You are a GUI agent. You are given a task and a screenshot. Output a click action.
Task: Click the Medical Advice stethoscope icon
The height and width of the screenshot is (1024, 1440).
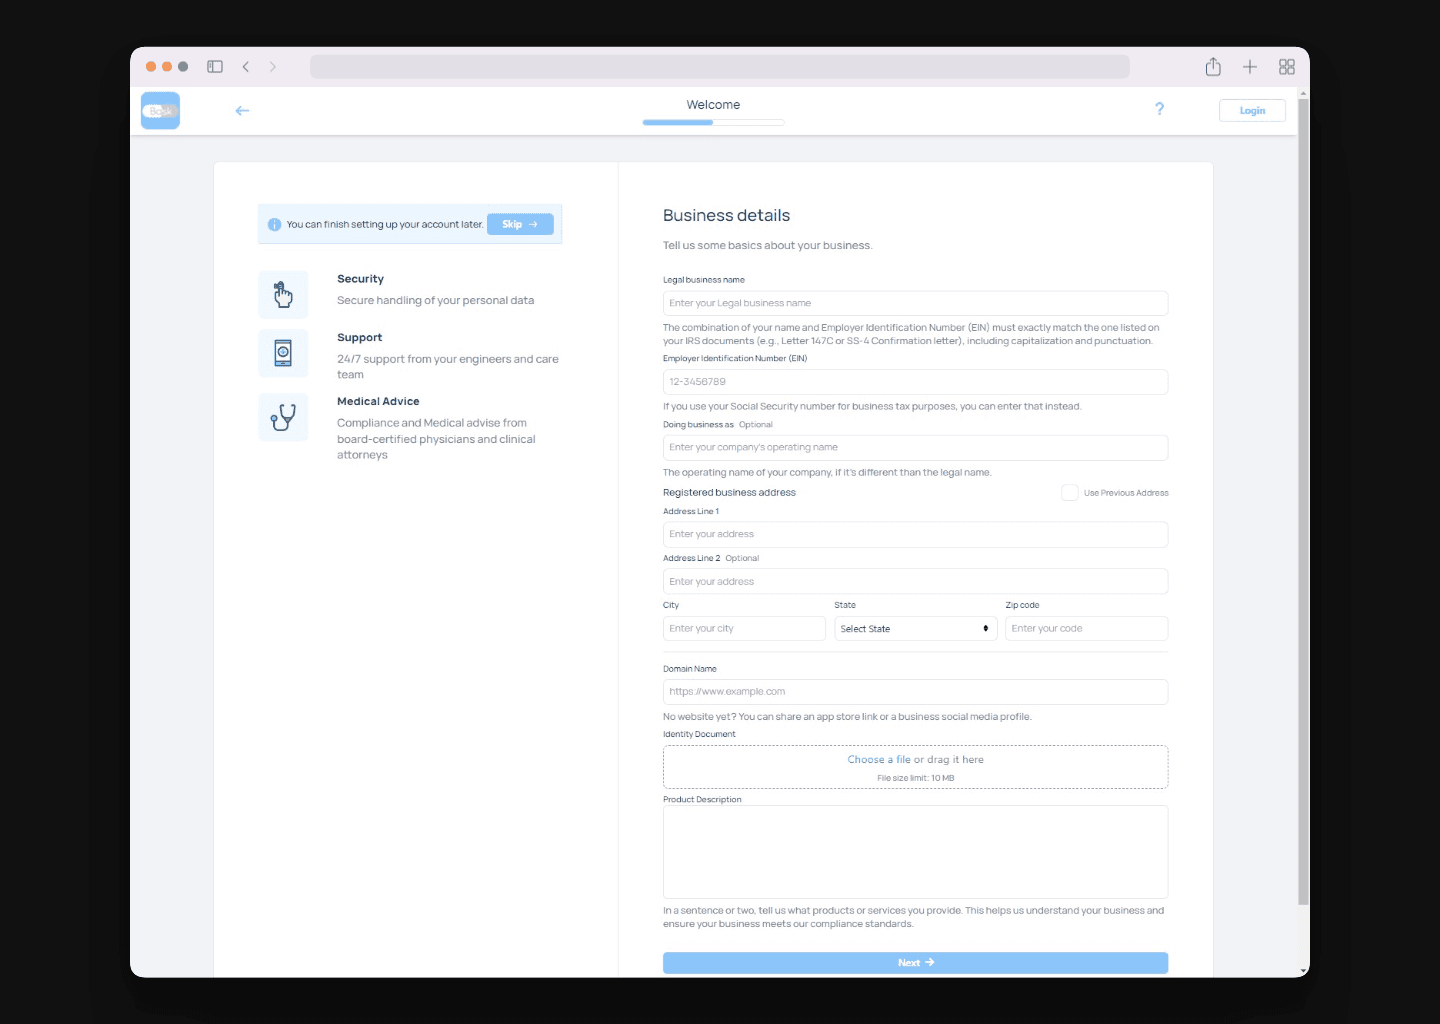point(283,417)
